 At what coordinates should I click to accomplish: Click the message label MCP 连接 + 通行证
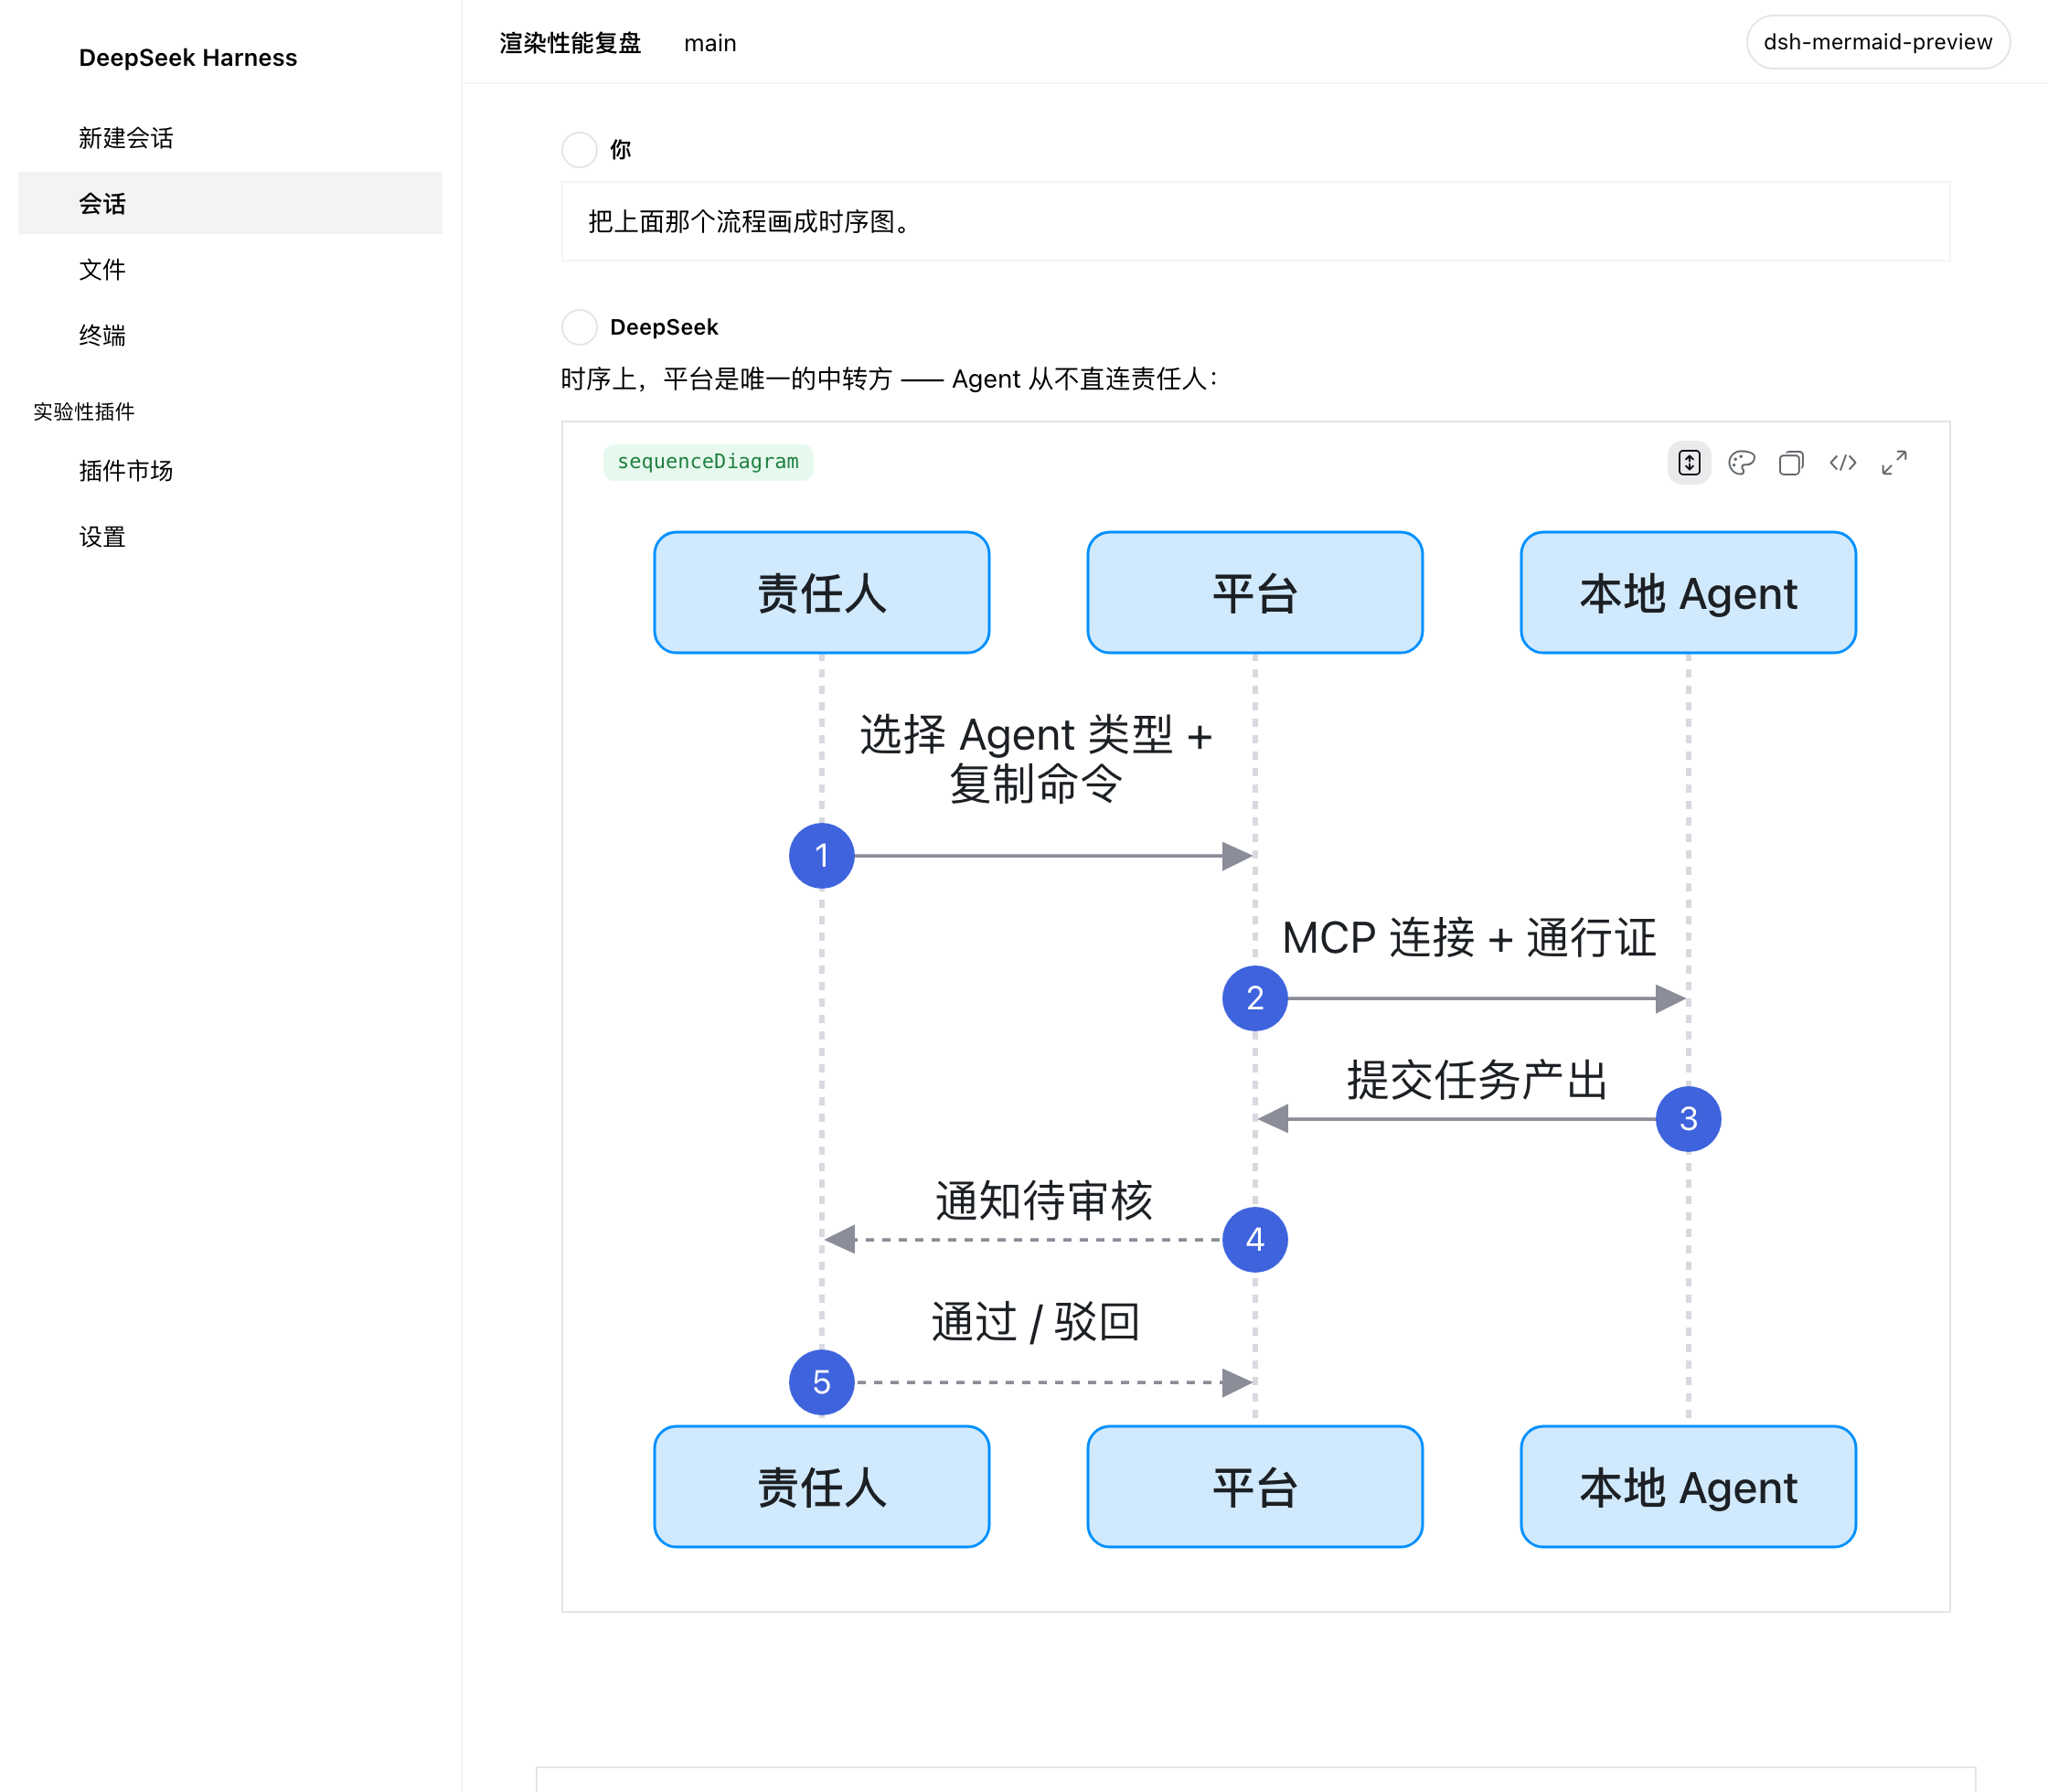pos(1469,938)
